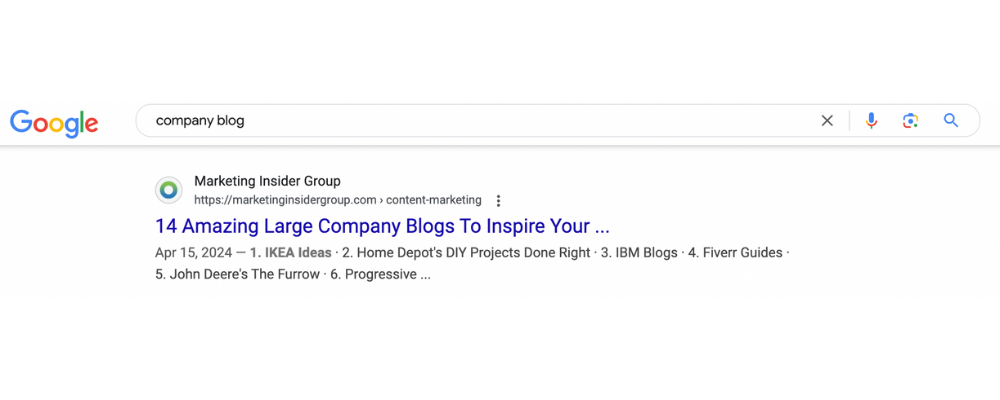Screen dimensions: 1000x400
Task: Click 'Fiverr Guides' in the snippet
Action: [x=740, y=253]
